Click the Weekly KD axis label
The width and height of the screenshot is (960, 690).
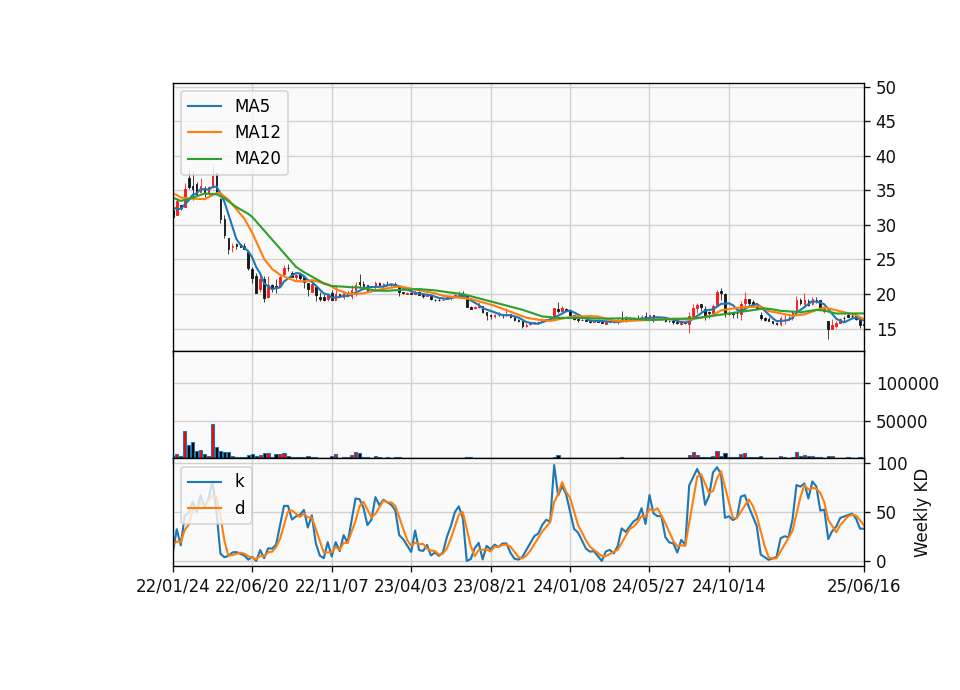(x=921, y=513)
